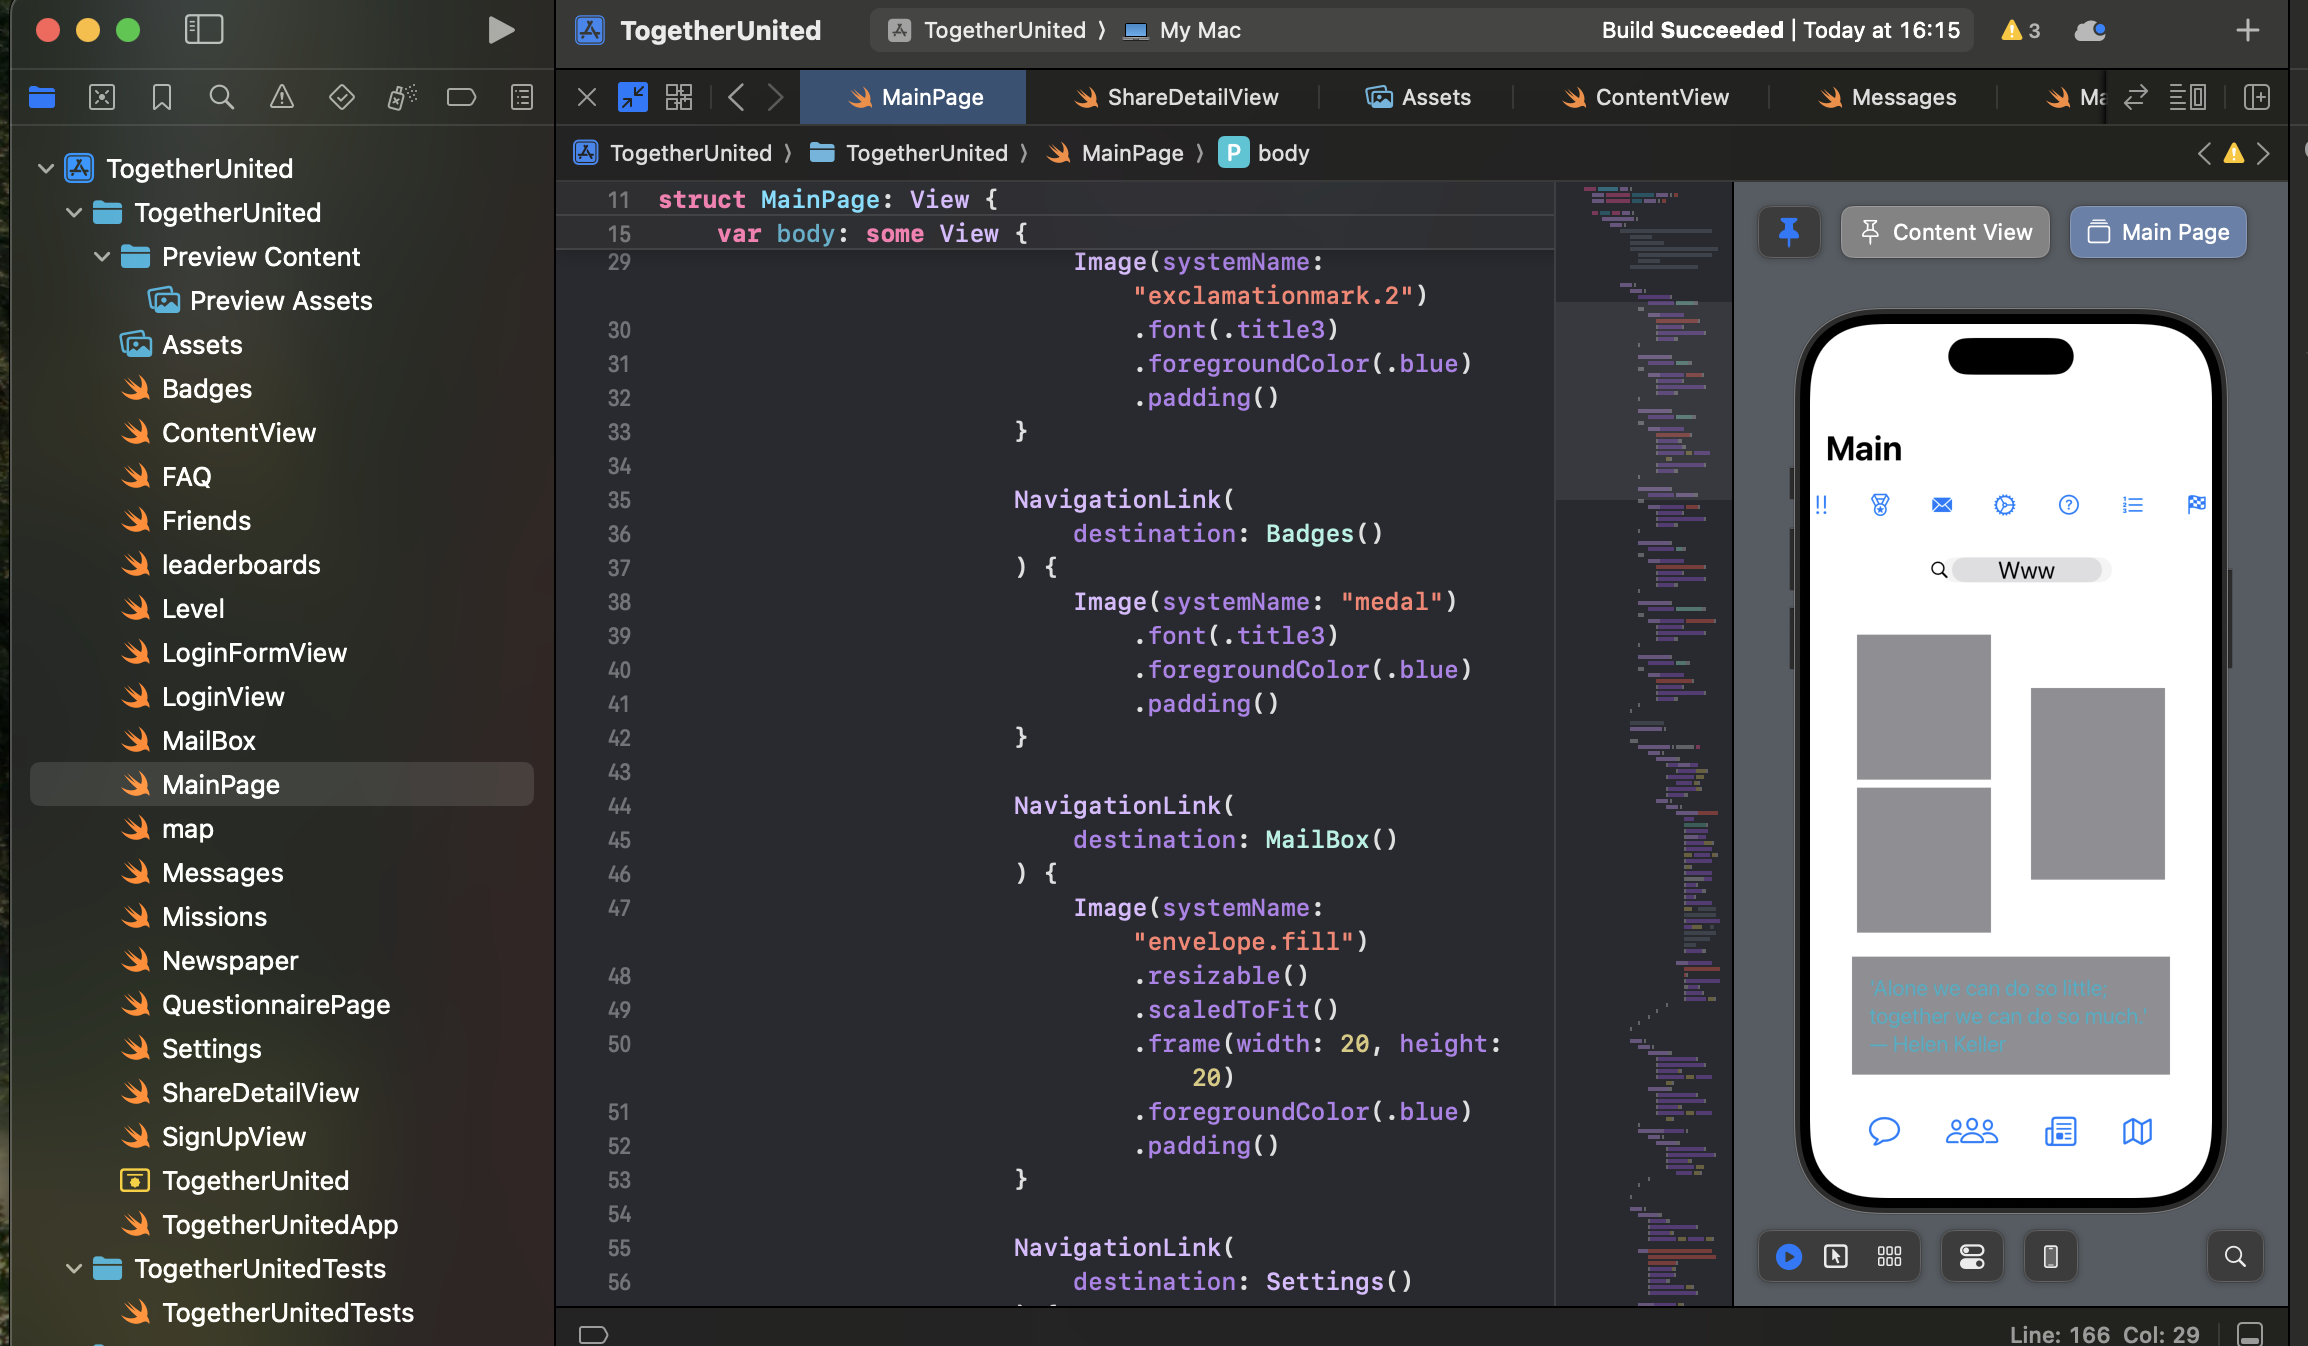This screenshot has width=2308, height=1346.
Task: Zoom the preview canvas magnifier
Action: pos(2234,1256)
